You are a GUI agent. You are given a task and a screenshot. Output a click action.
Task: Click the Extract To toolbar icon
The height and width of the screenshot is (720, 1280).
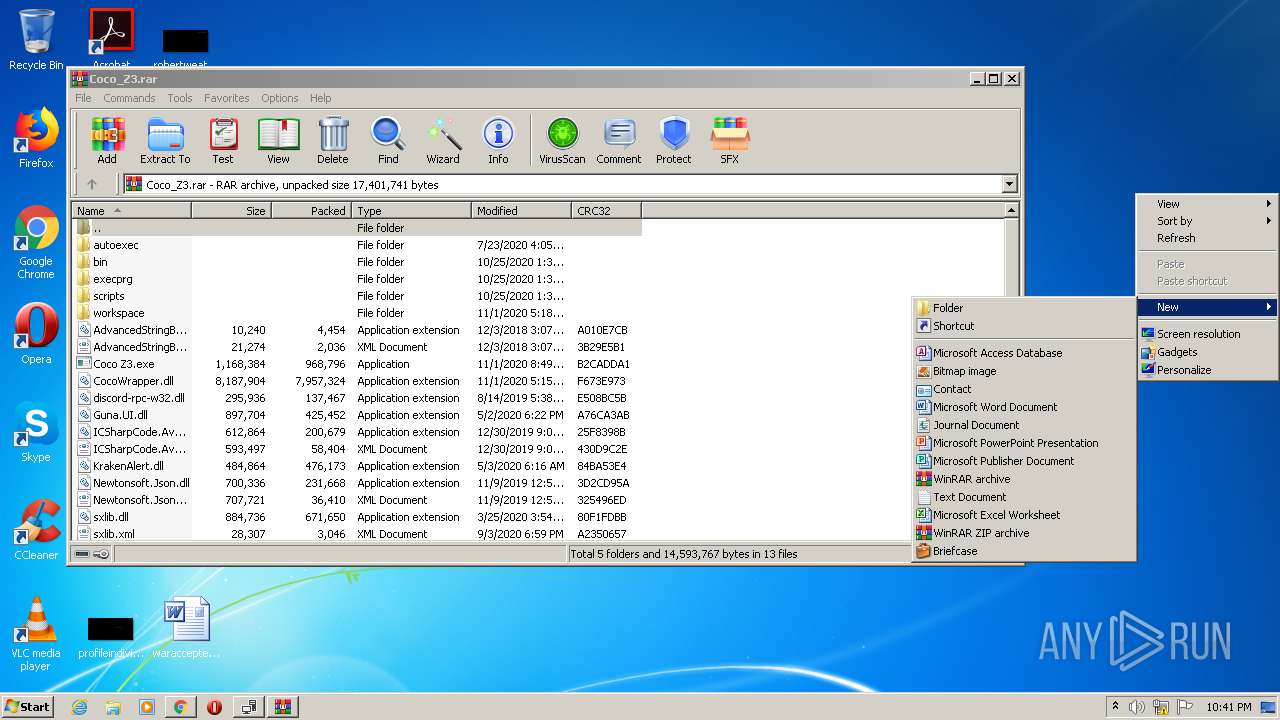(x=165, y=140)
